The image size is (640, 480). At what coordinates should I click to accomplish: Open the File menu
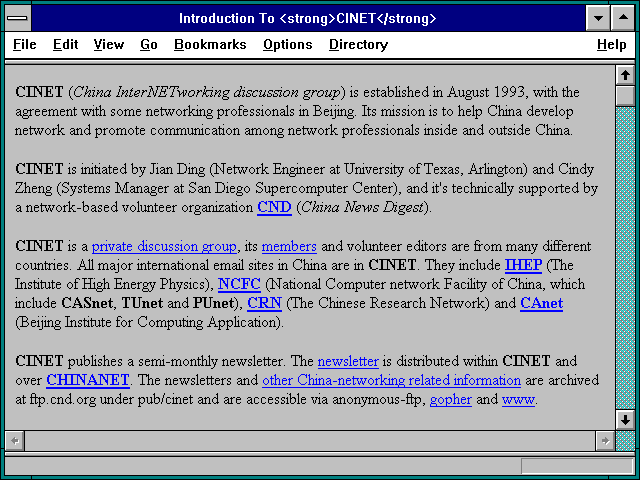point(24,44)
